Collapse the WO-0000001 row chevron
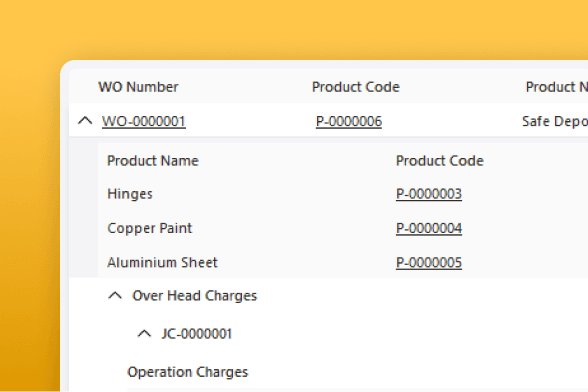The image size is (588, 392). tap(85, 121)
